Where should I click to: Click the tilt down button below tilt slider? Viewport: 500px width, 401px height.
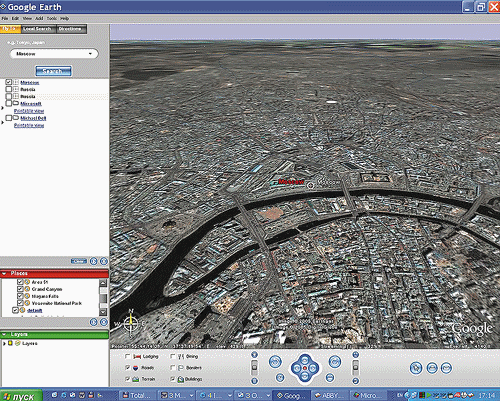[356, 381]
